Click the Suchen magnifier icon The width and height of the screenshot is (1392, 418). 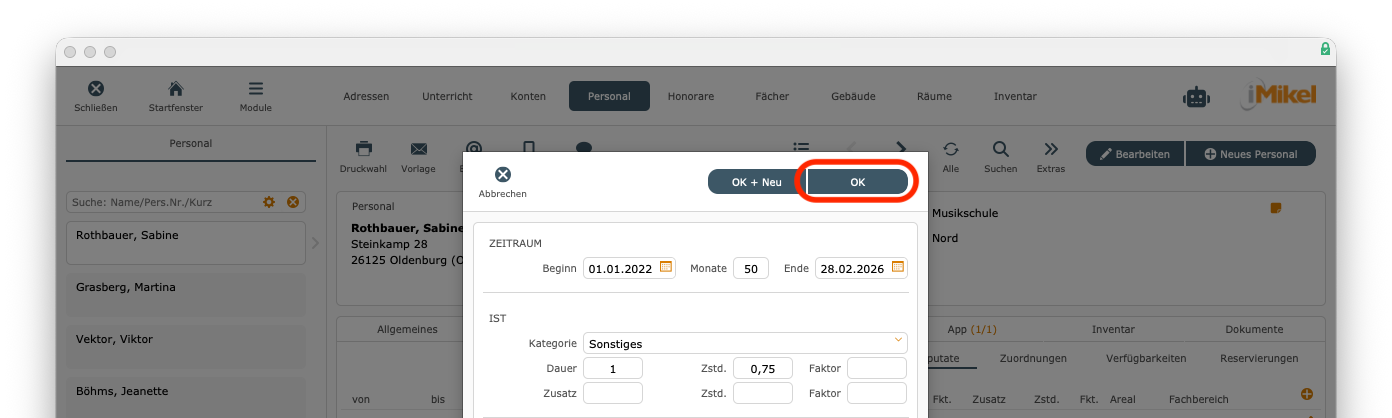point(1000,149)
